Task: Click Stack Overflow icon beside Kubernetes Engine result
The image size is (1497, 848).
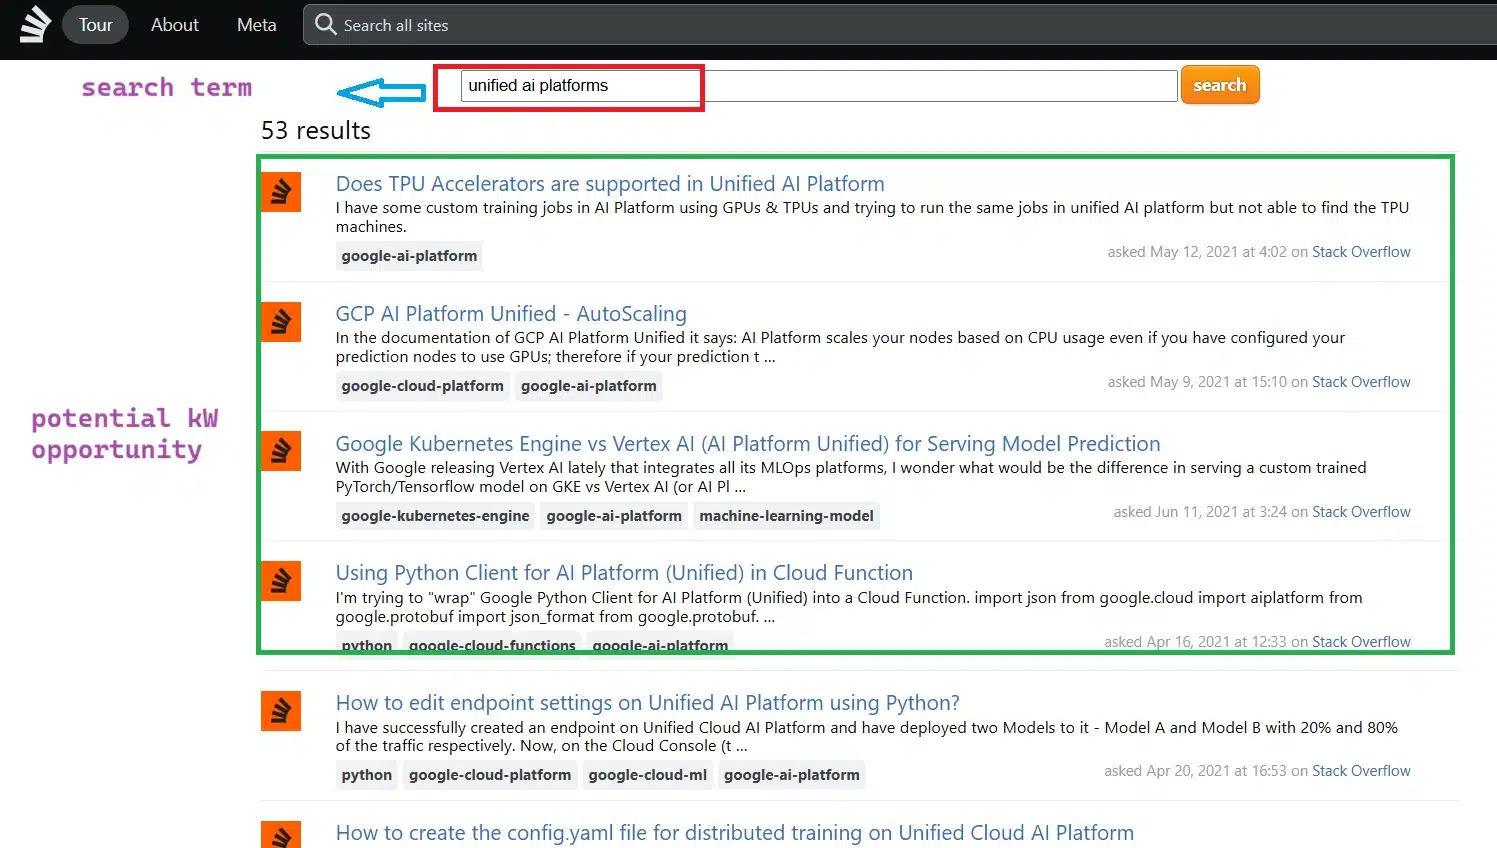Action: pos(281,451)
